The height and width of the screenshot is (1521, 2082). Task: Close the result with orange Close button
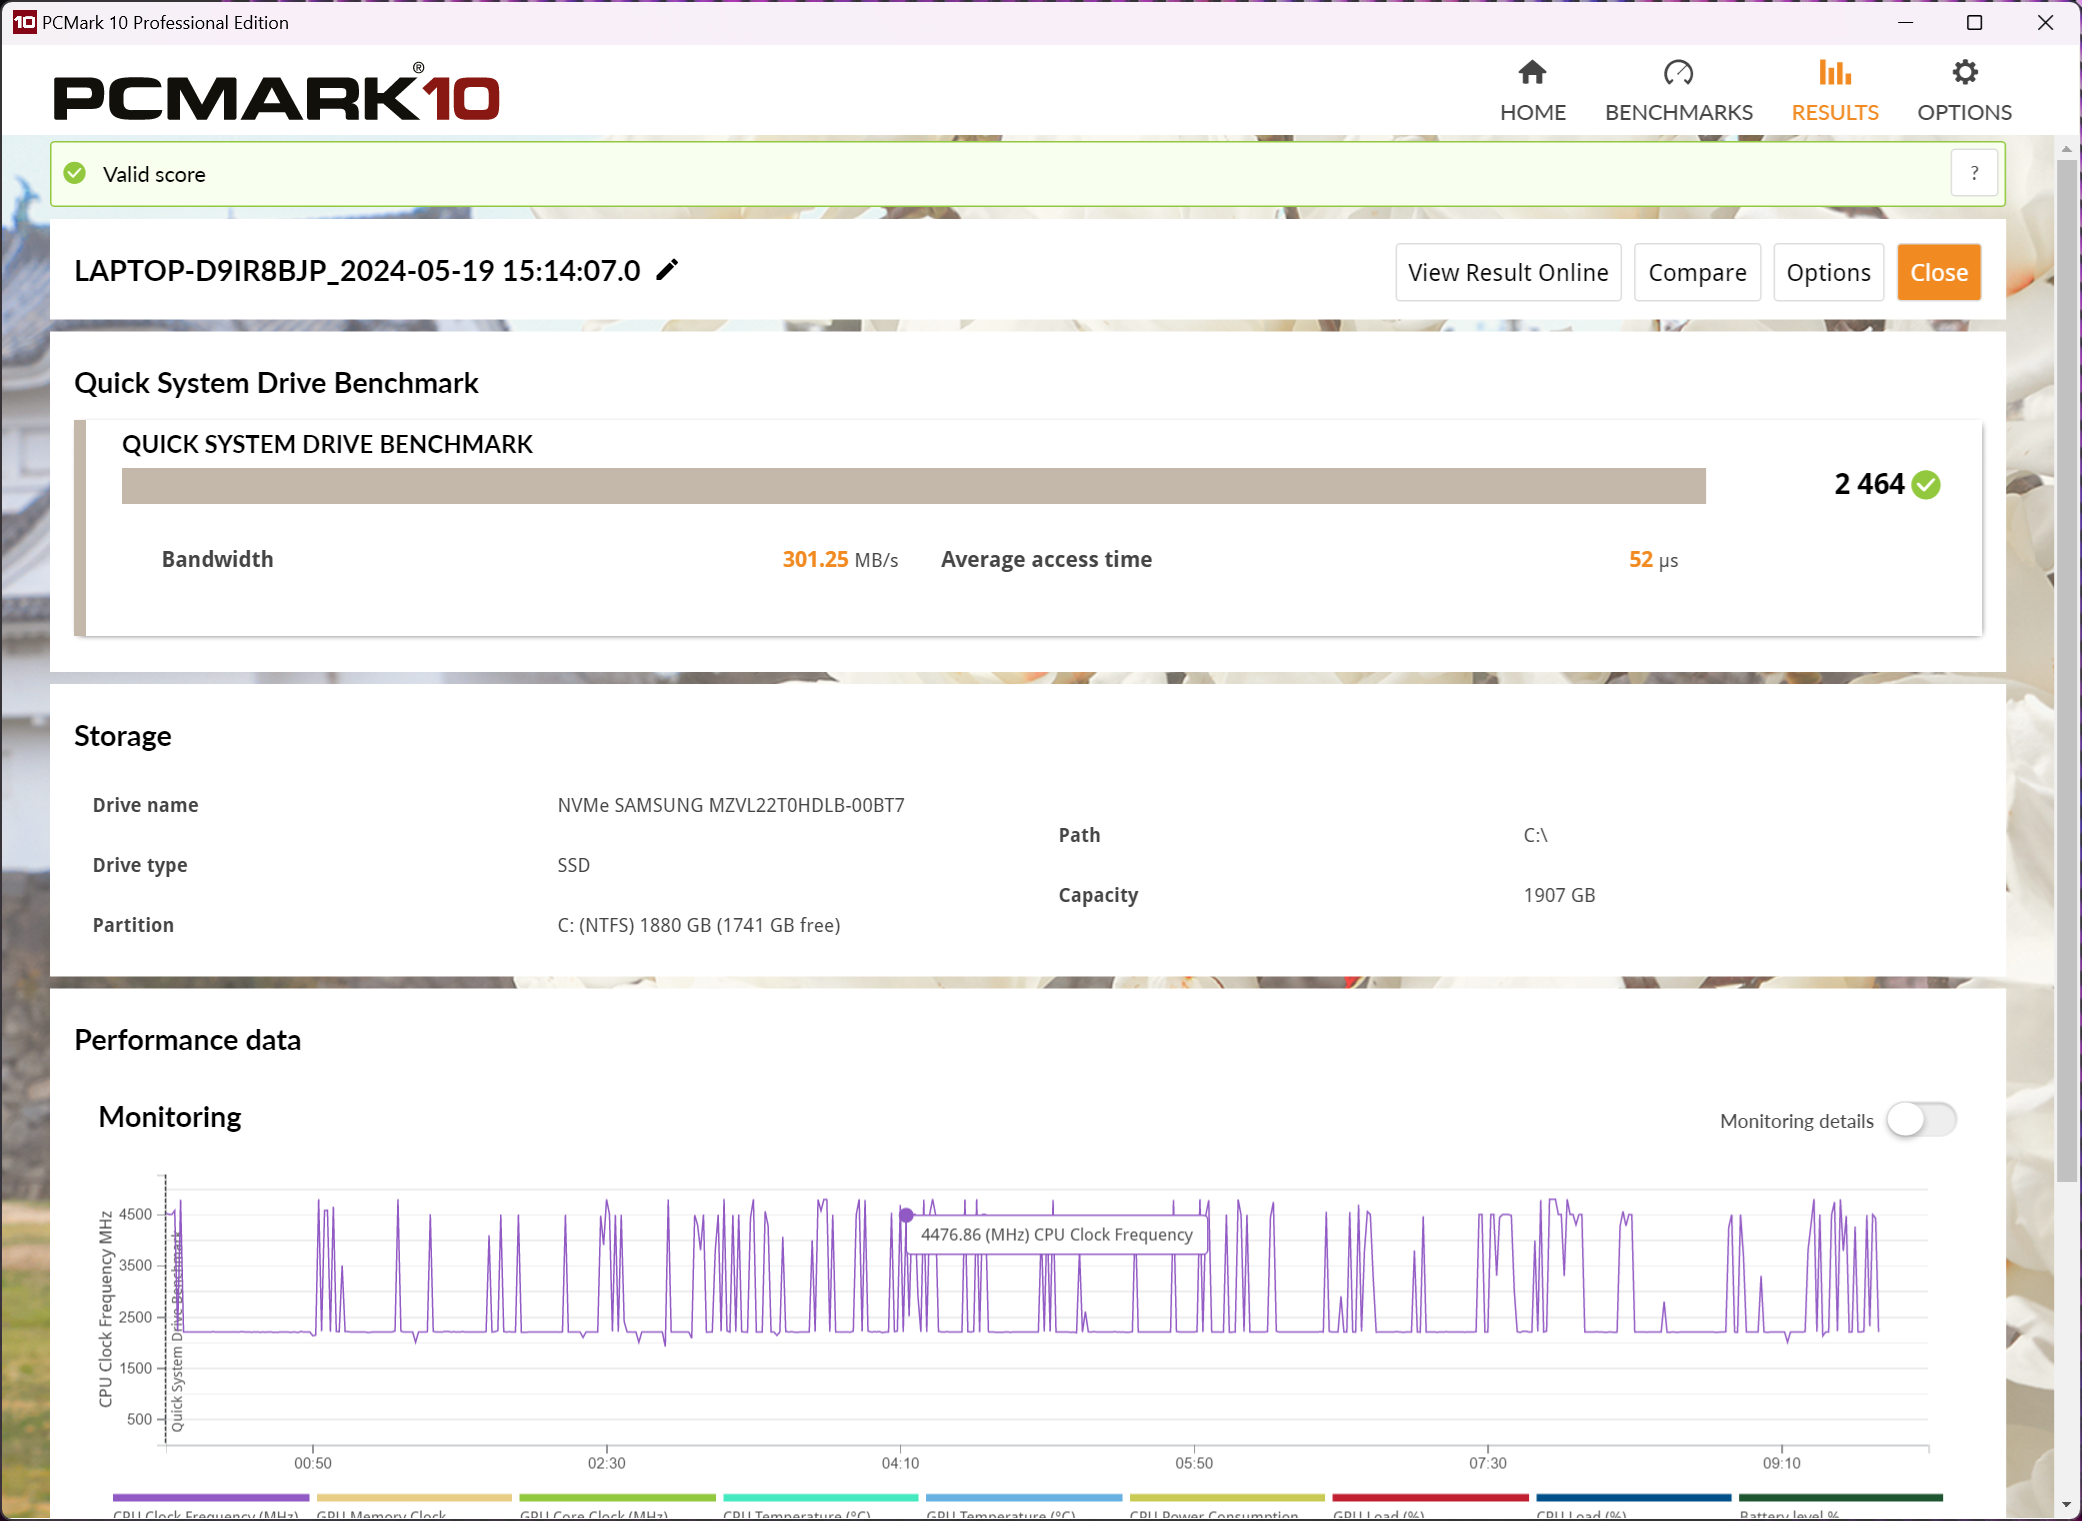click(x=1939, y=272)
